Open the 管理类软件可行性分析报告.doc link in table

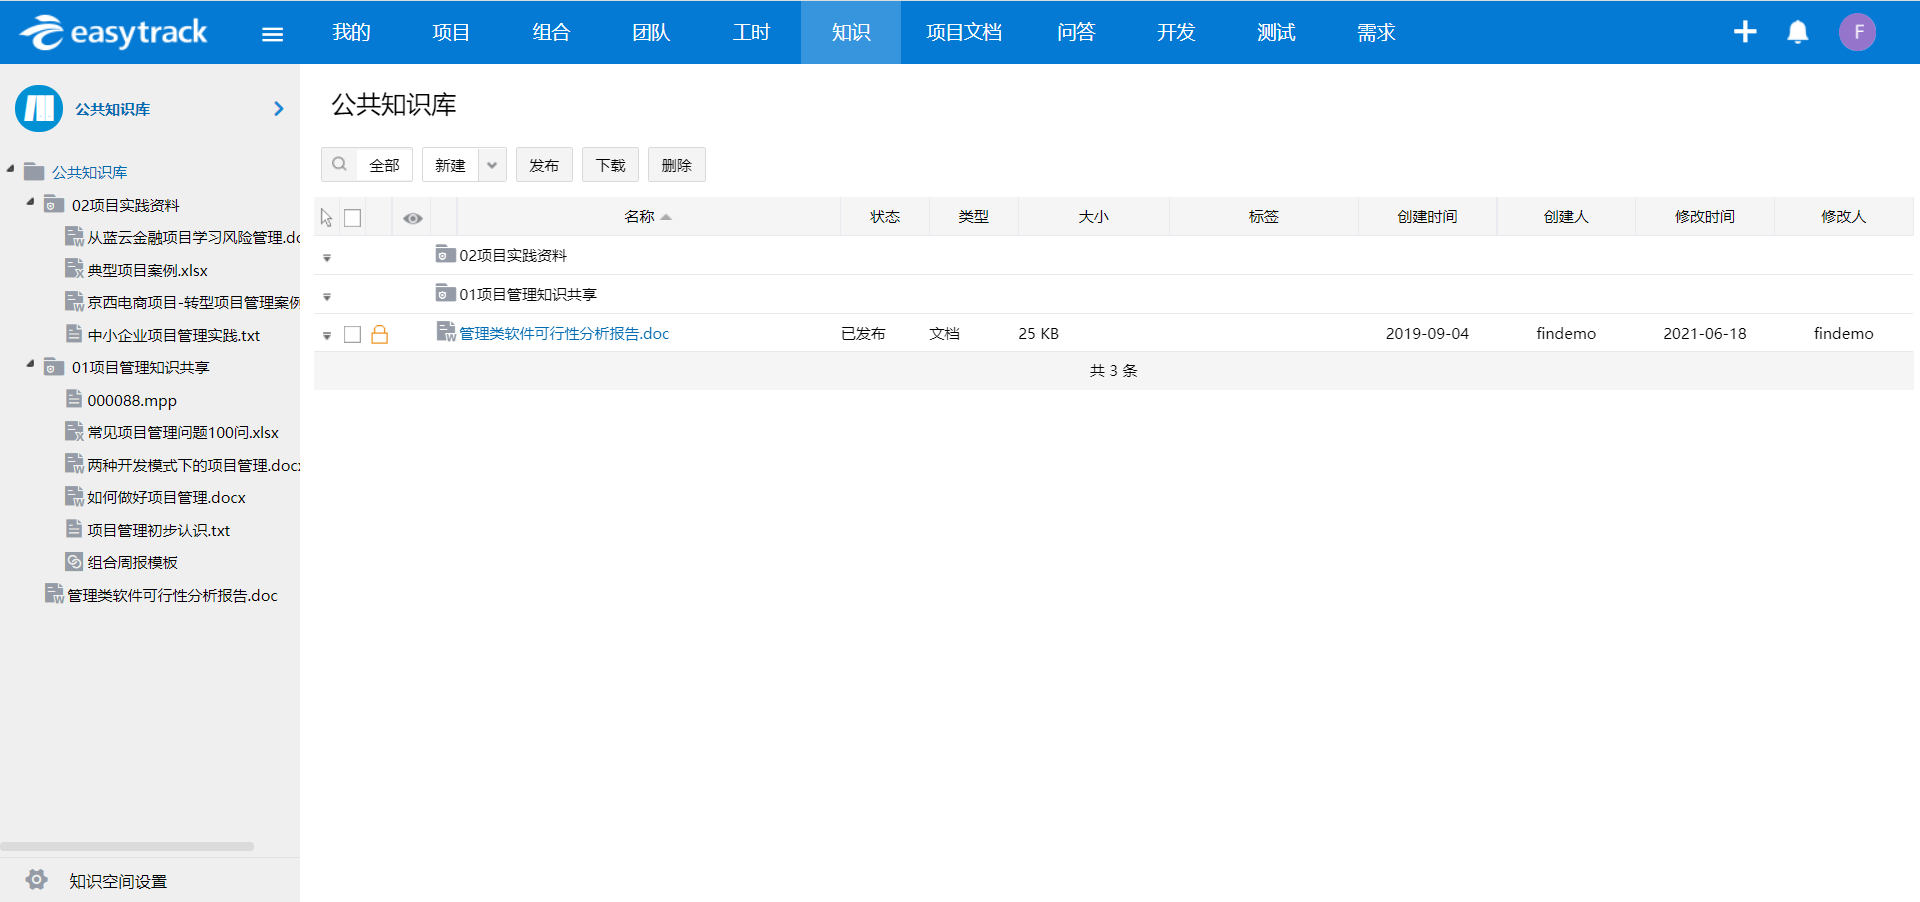[564, 333]
